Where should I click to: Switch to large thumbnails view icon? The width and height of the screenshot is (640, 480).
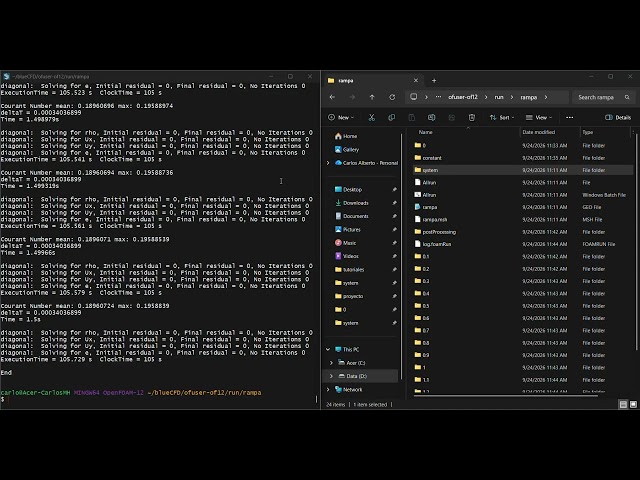point(633,404)
